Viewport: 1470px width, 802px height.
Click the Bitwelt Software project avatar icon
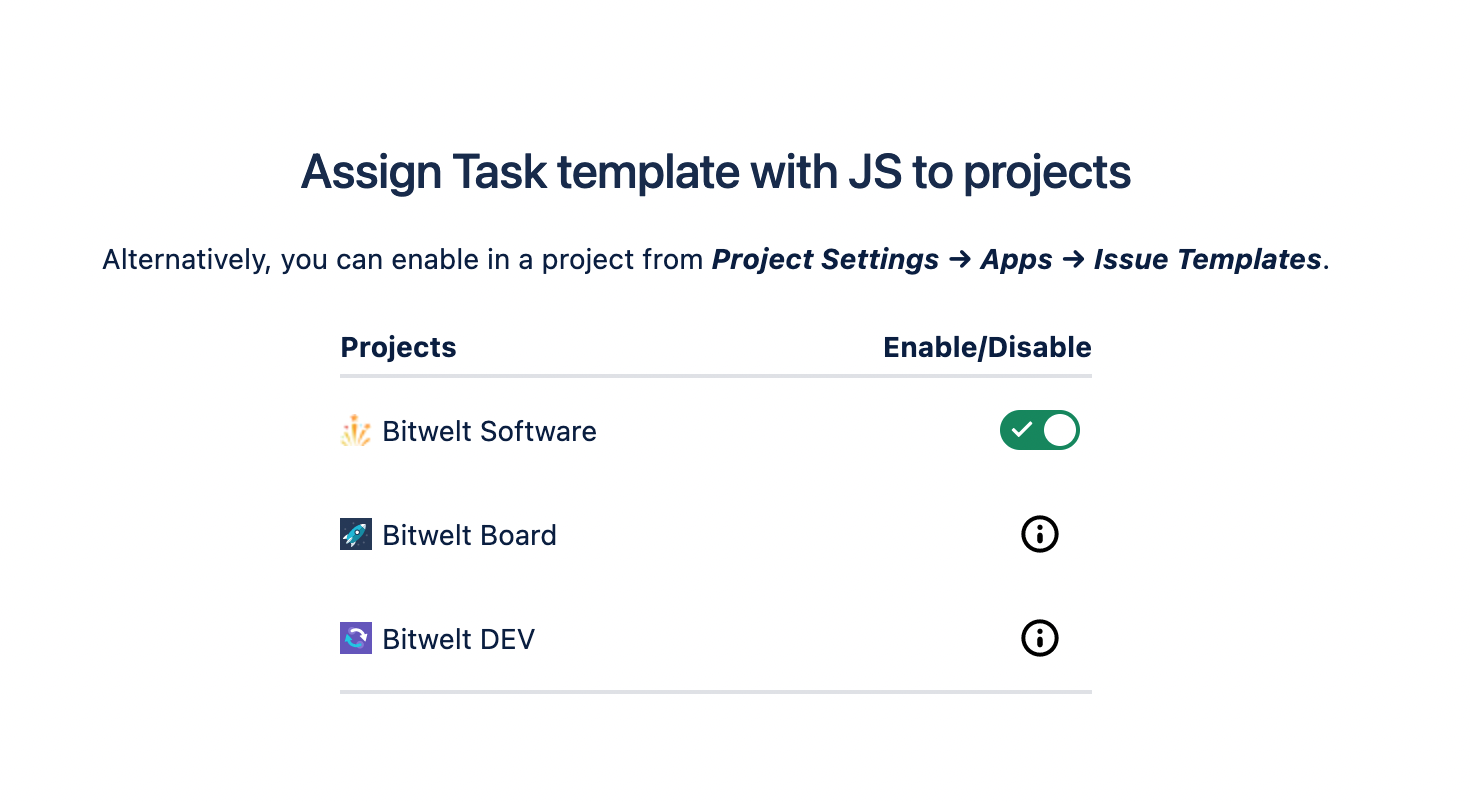356,432
